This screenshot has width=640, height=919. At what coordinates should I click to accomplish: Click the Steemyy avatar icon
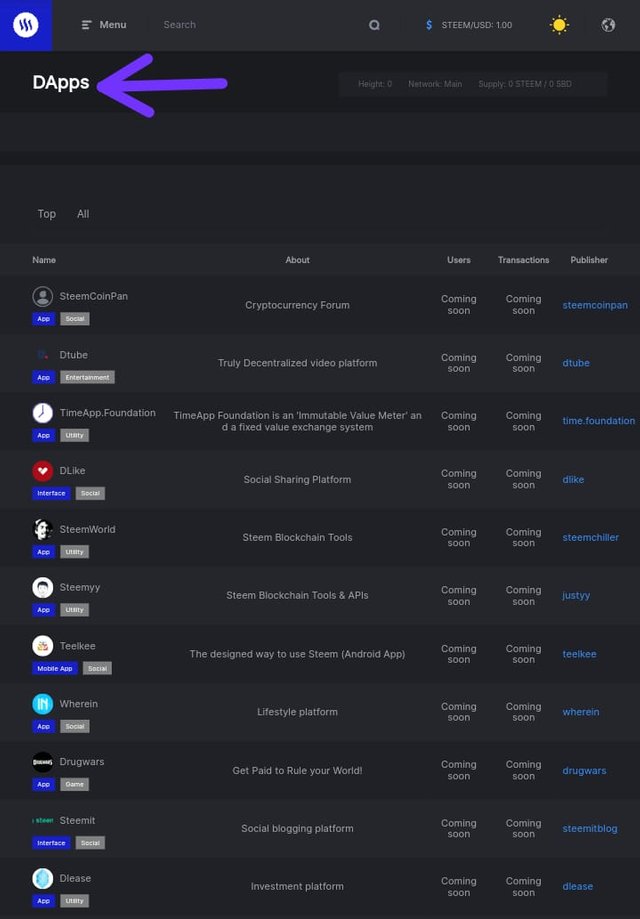[x=43, y=587]
